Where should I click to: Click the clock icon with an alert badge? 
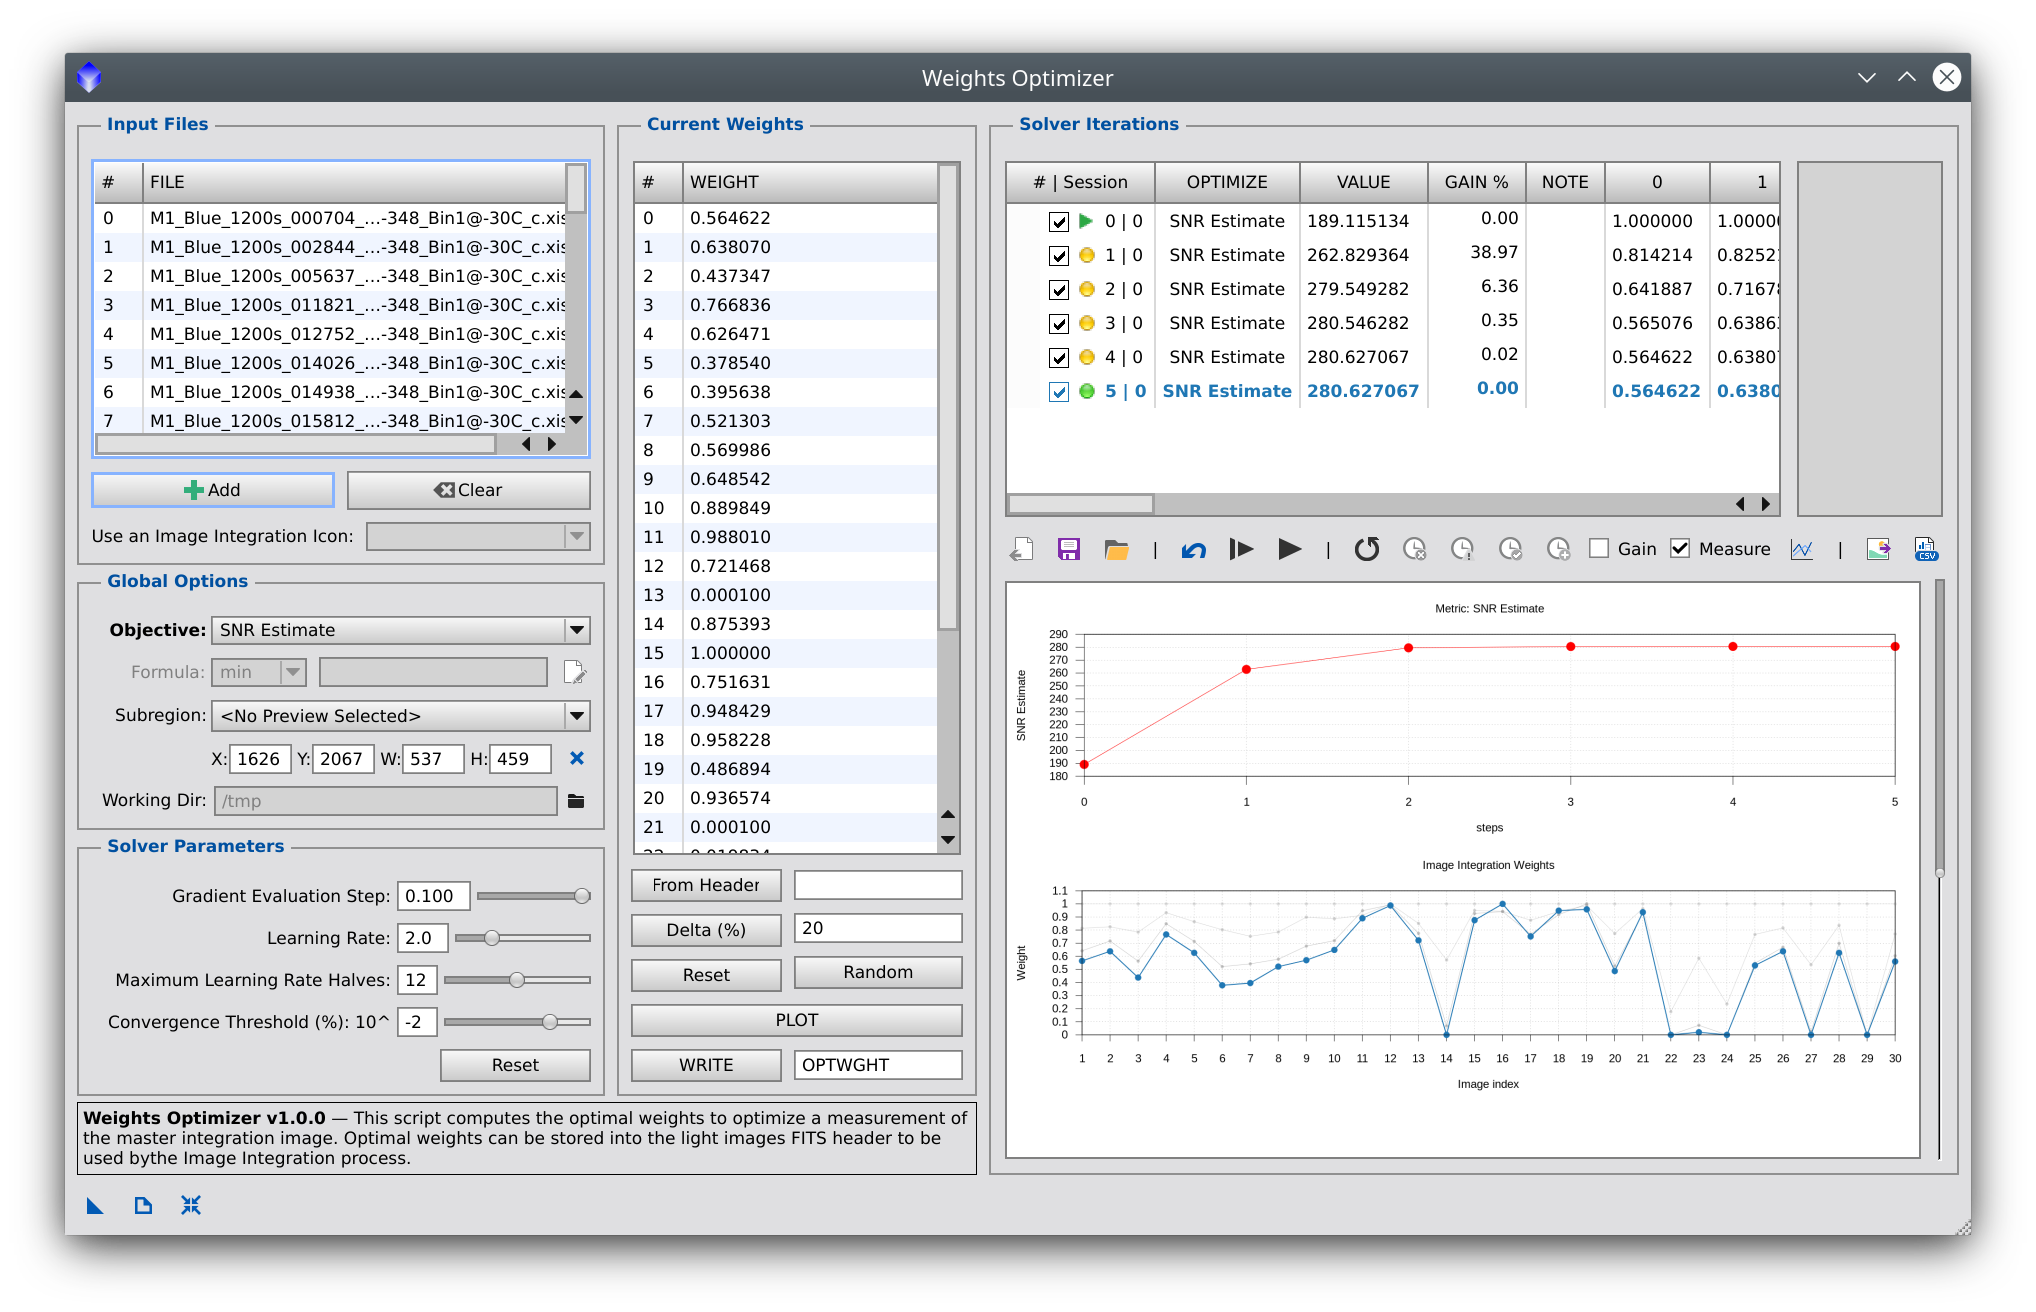(x=1462, y=549)
